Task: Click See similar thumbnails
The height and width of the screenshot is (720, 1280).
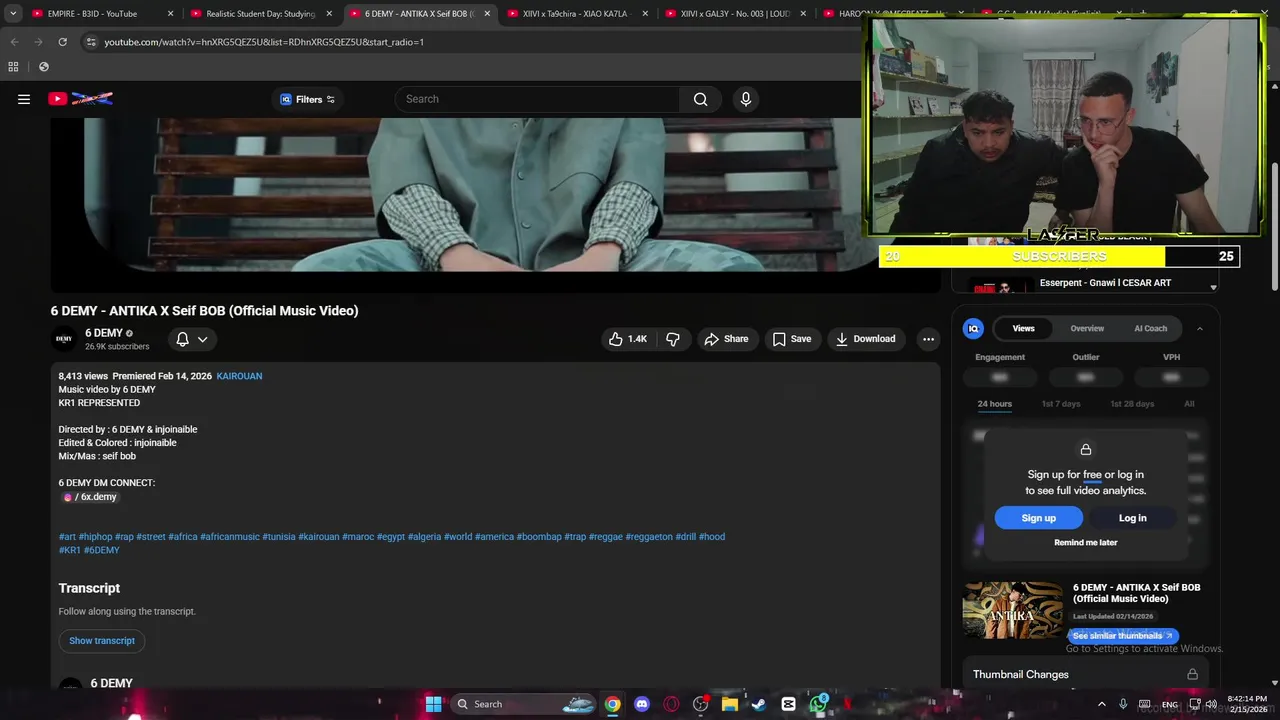Action: click(1123, 636)
